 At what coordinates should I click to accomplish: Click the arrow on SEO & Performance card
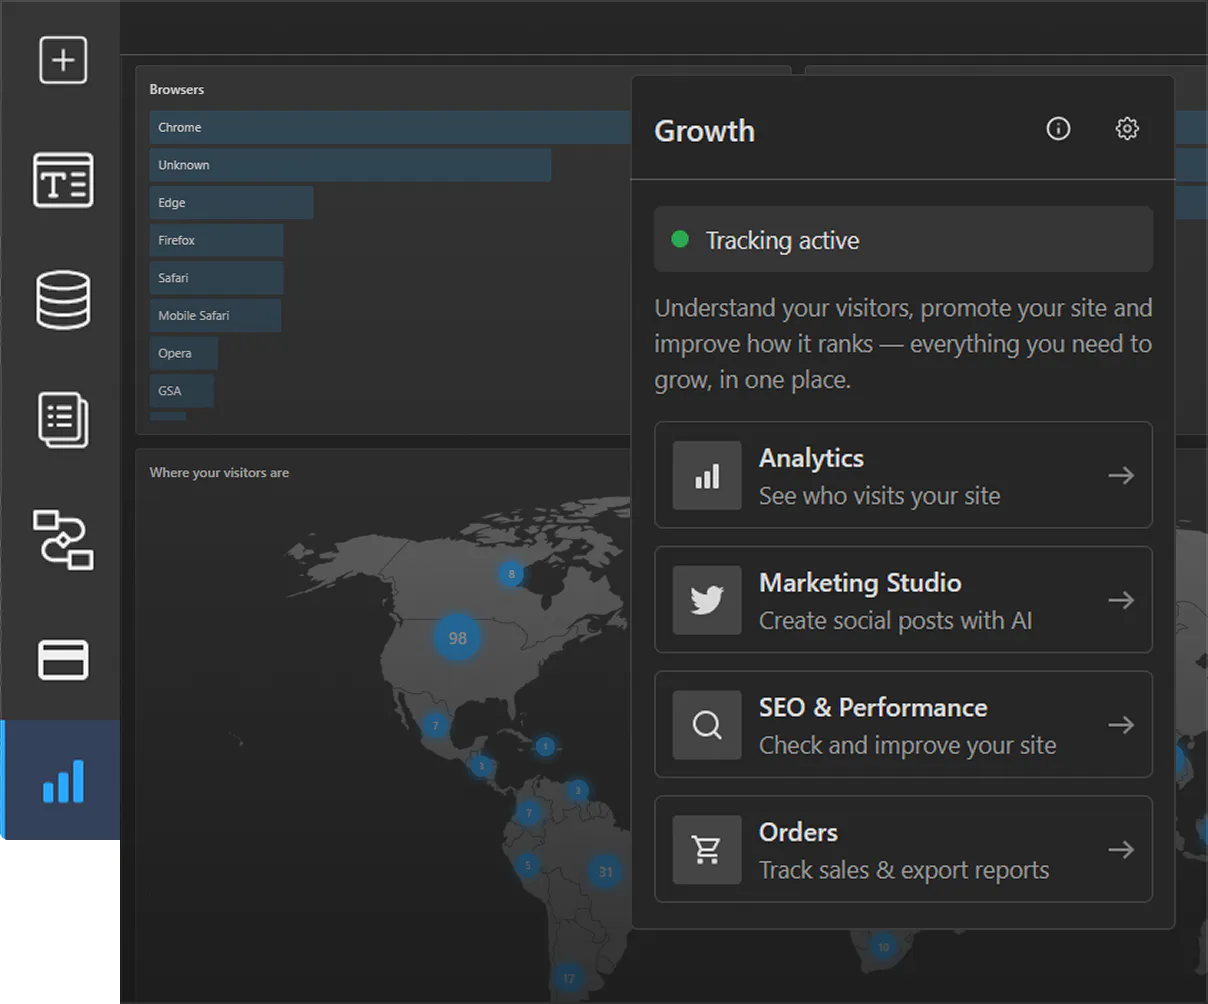(x=1121, y=725)
